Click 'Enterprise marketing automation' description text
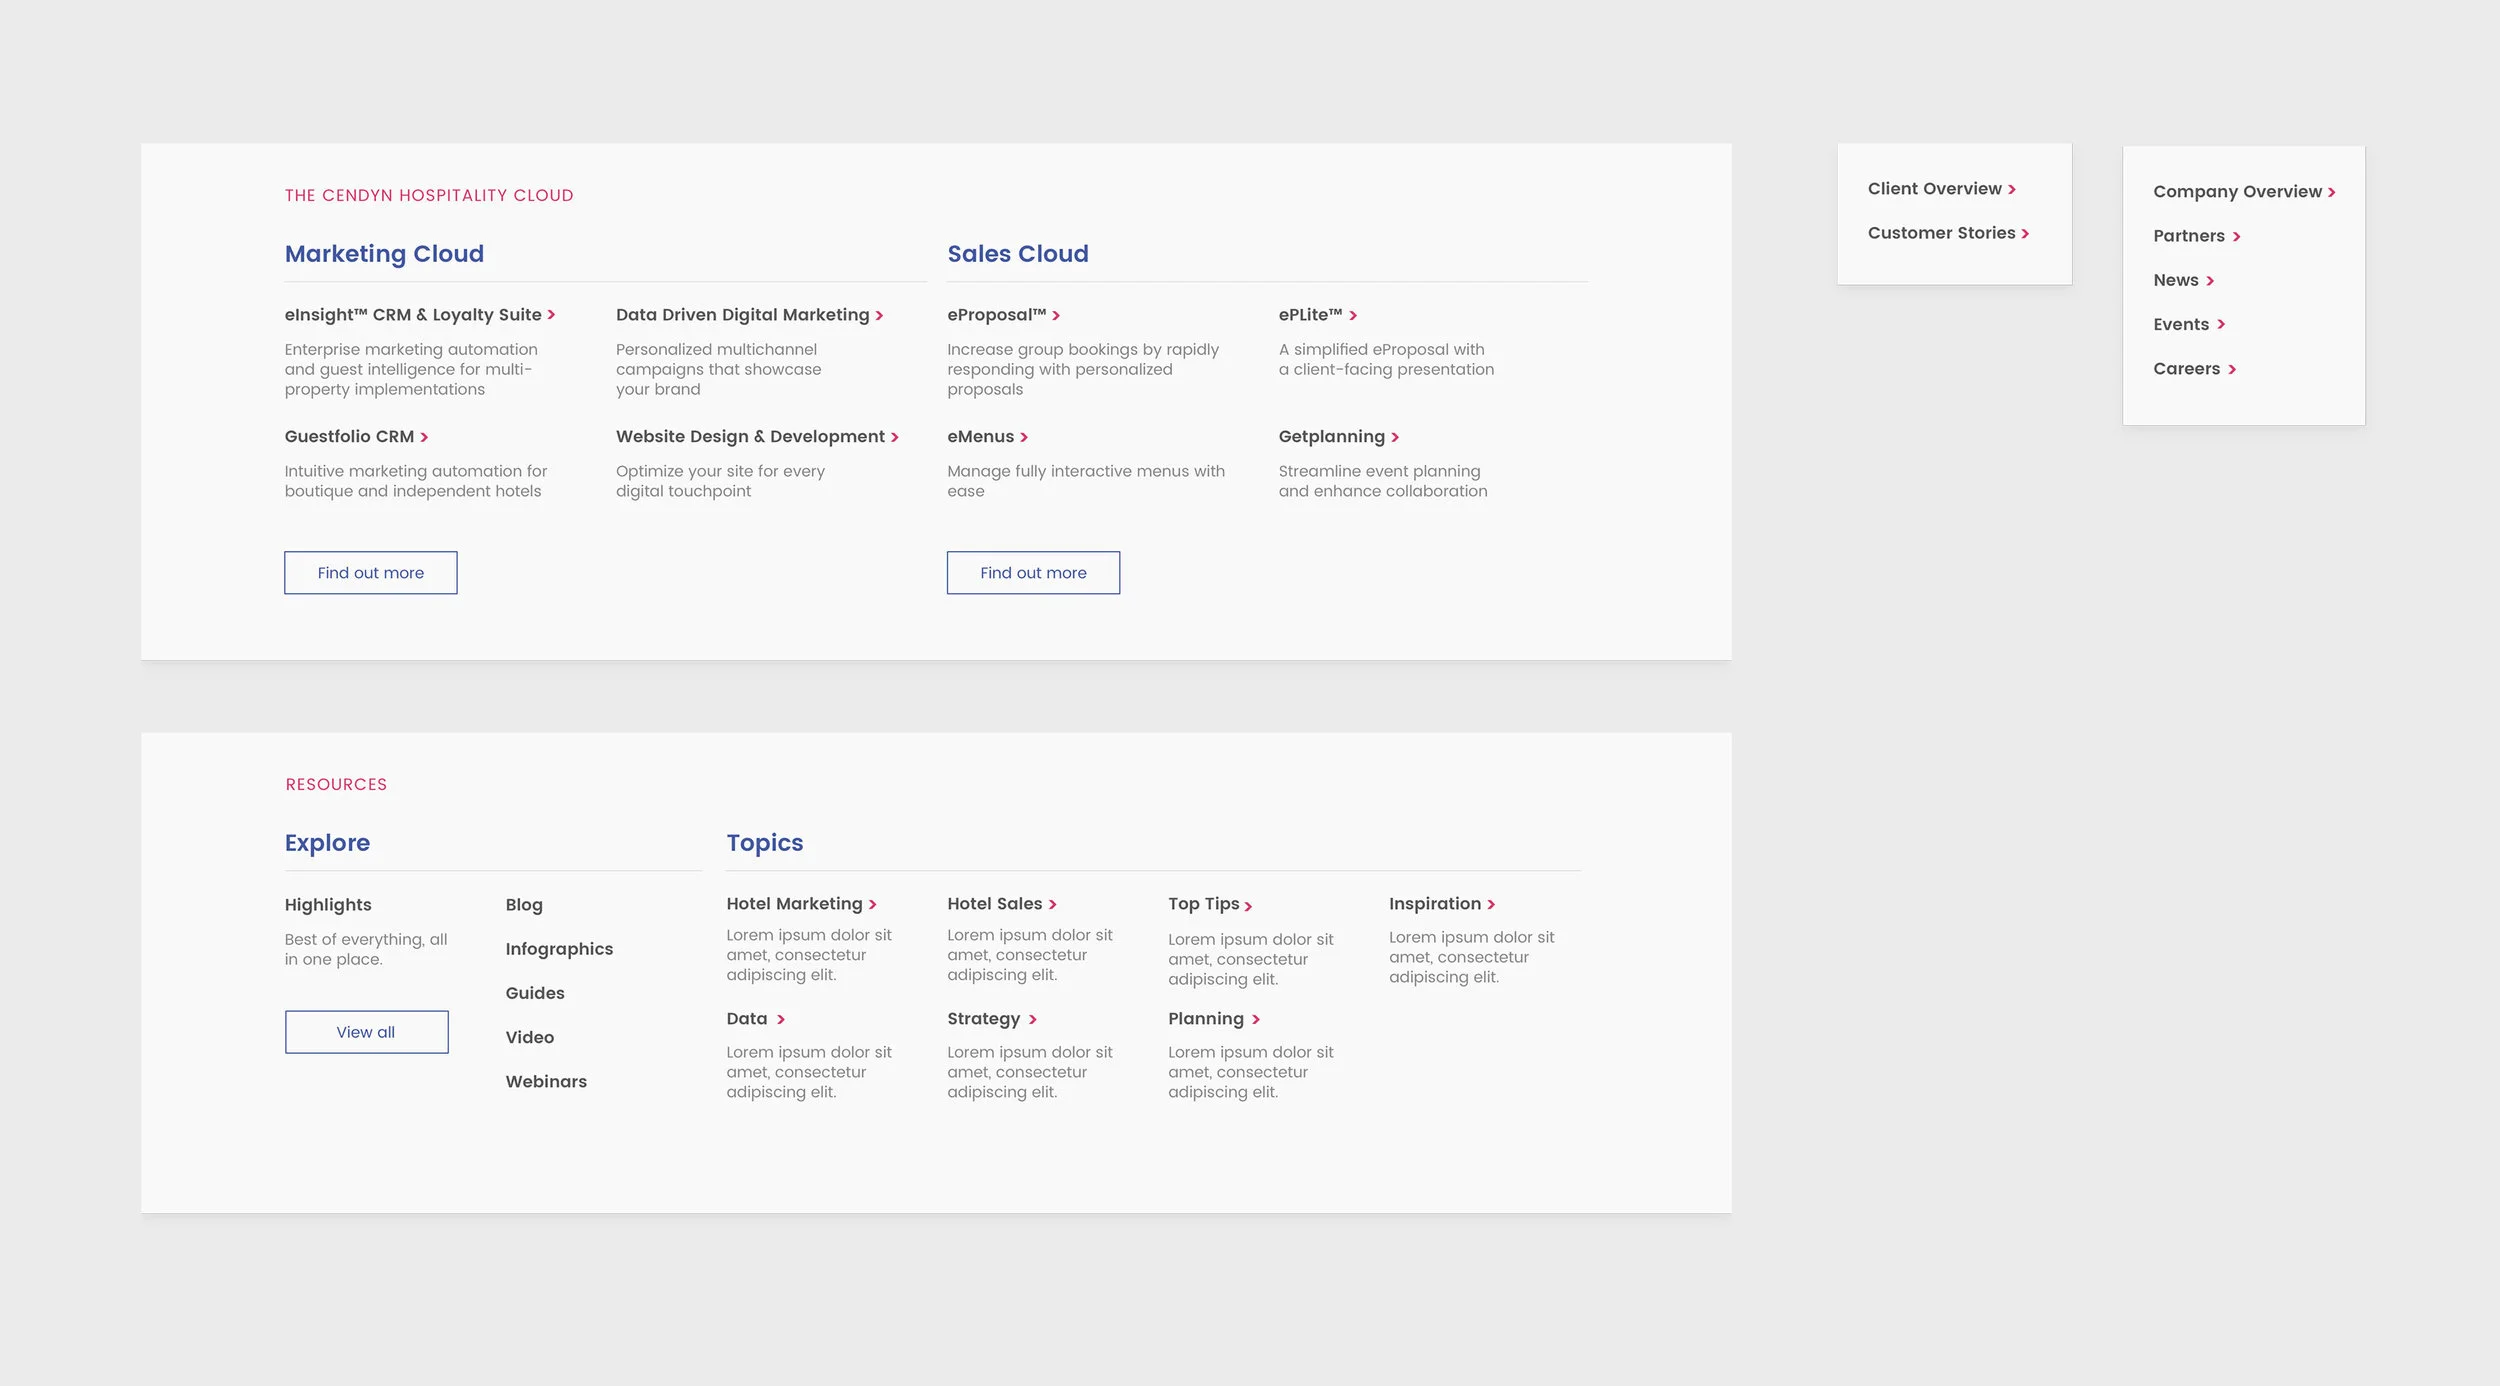Viewport: 2500px width, 1386px height. 411,369
